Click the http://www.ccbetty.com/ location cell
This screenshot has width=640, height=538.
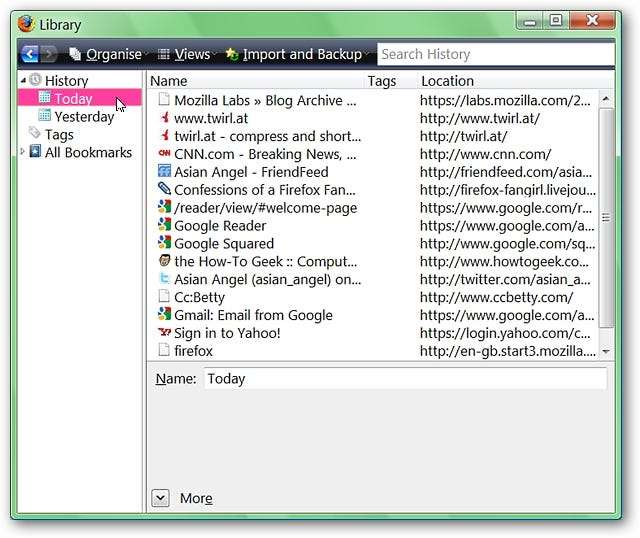pos(496,298)
